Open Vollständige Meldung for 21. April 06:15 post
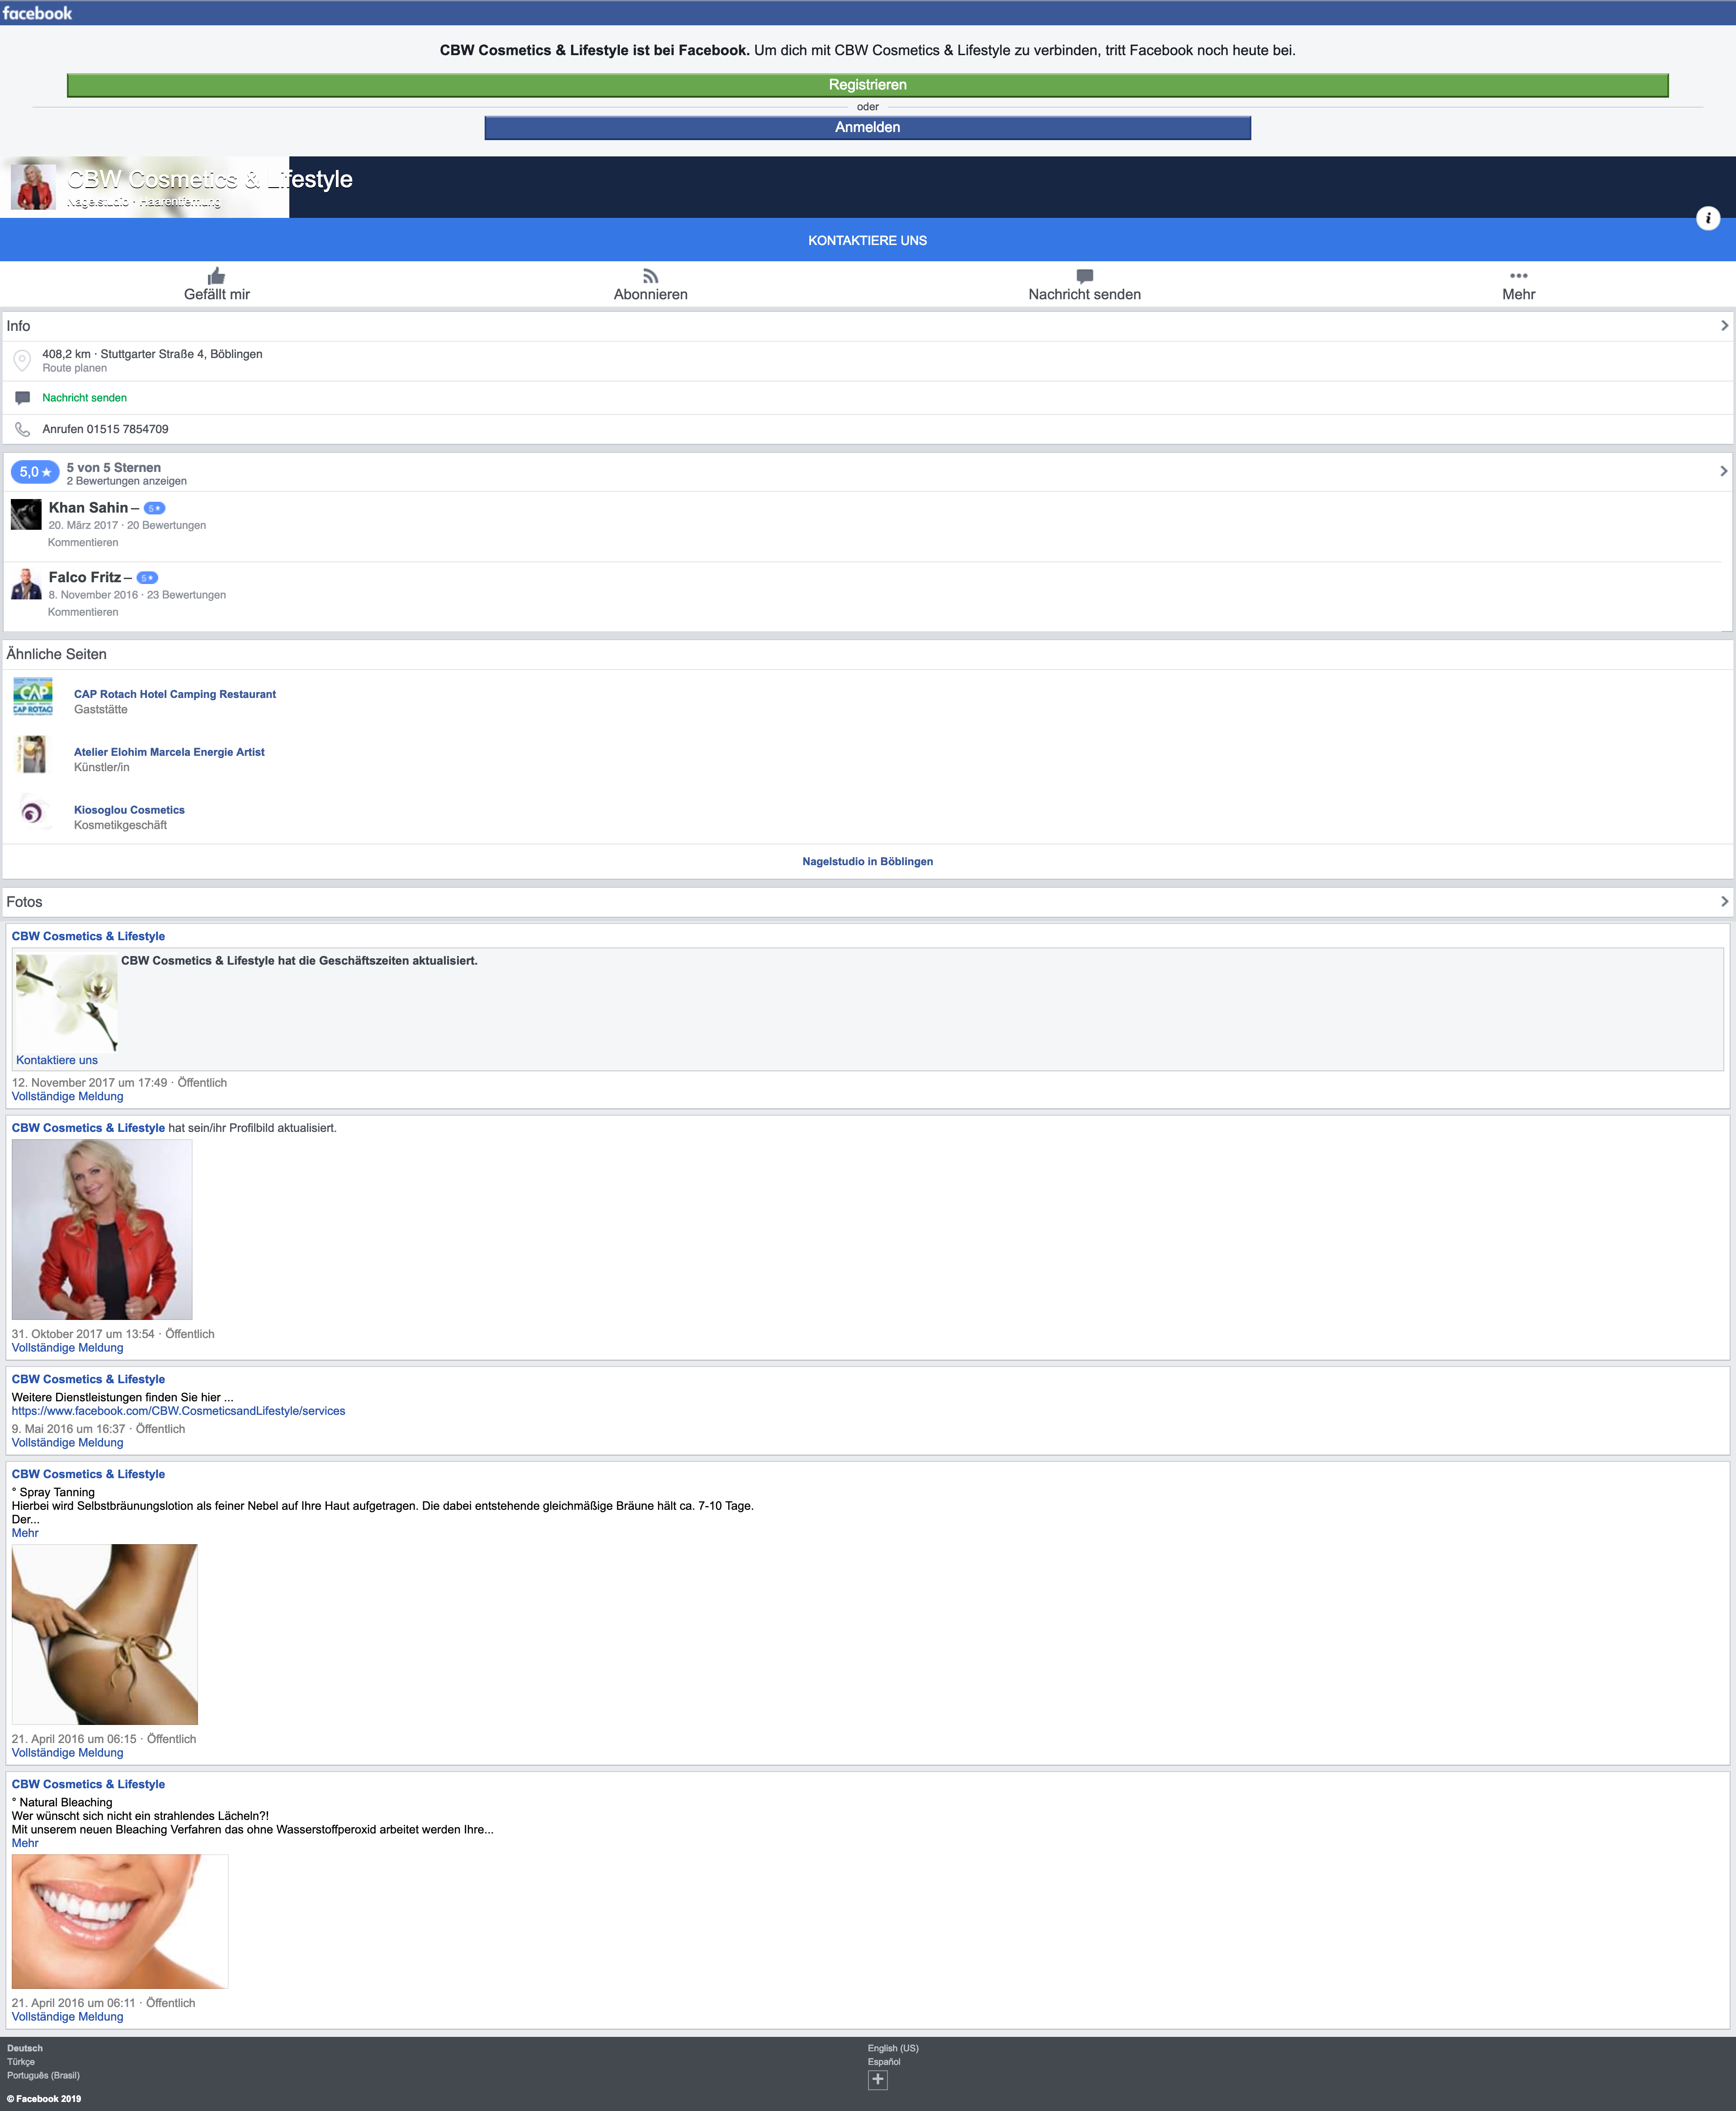The width and height of the screenshot is (1736, 2111). 67,1753
